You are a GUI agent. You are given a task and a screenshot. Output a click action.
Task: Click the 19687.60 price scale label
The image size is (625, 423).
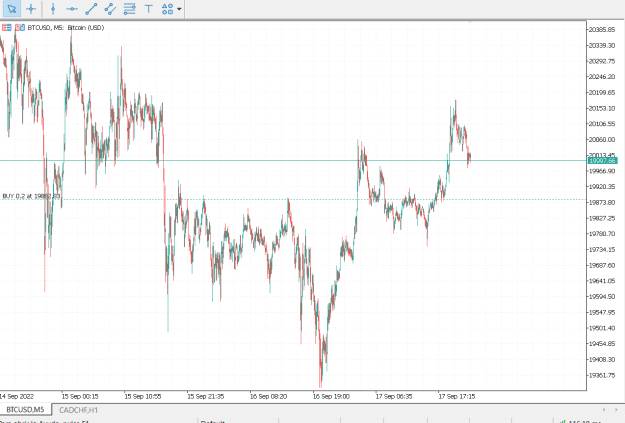tap(602, 265)
